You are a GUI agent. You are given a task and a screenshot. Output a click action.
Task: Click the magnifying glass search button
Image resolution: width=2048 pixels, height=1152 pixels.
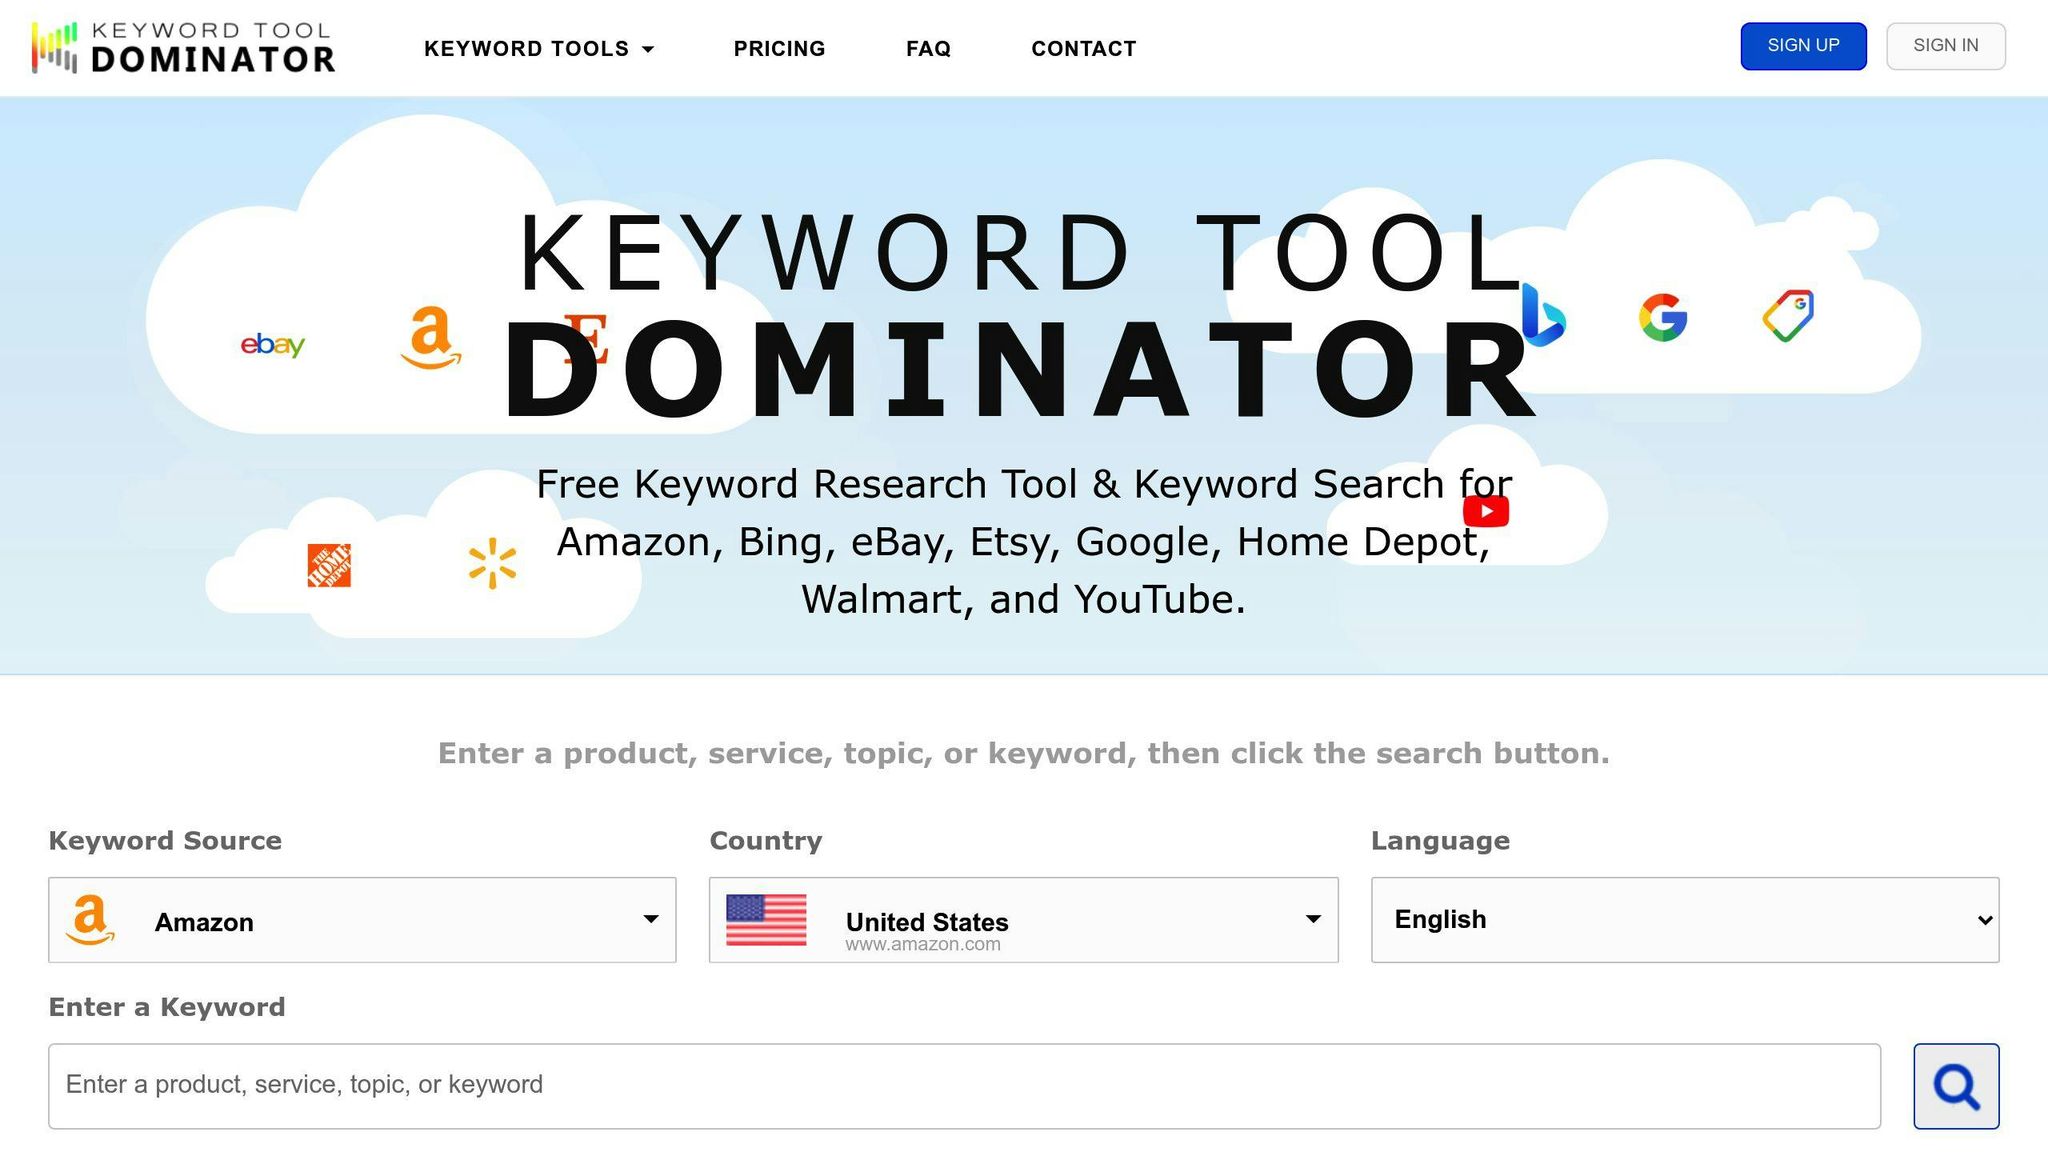click(x=1956, y=1086)
